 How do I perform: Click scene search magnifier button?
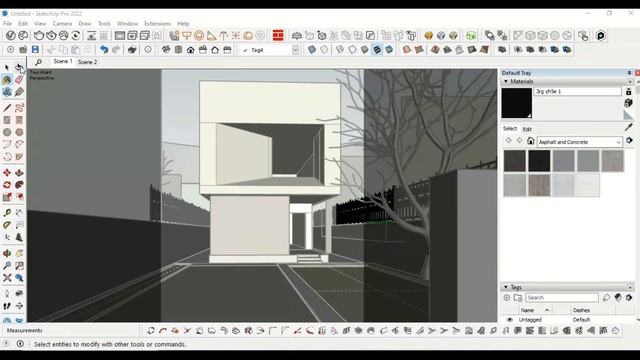38,62
